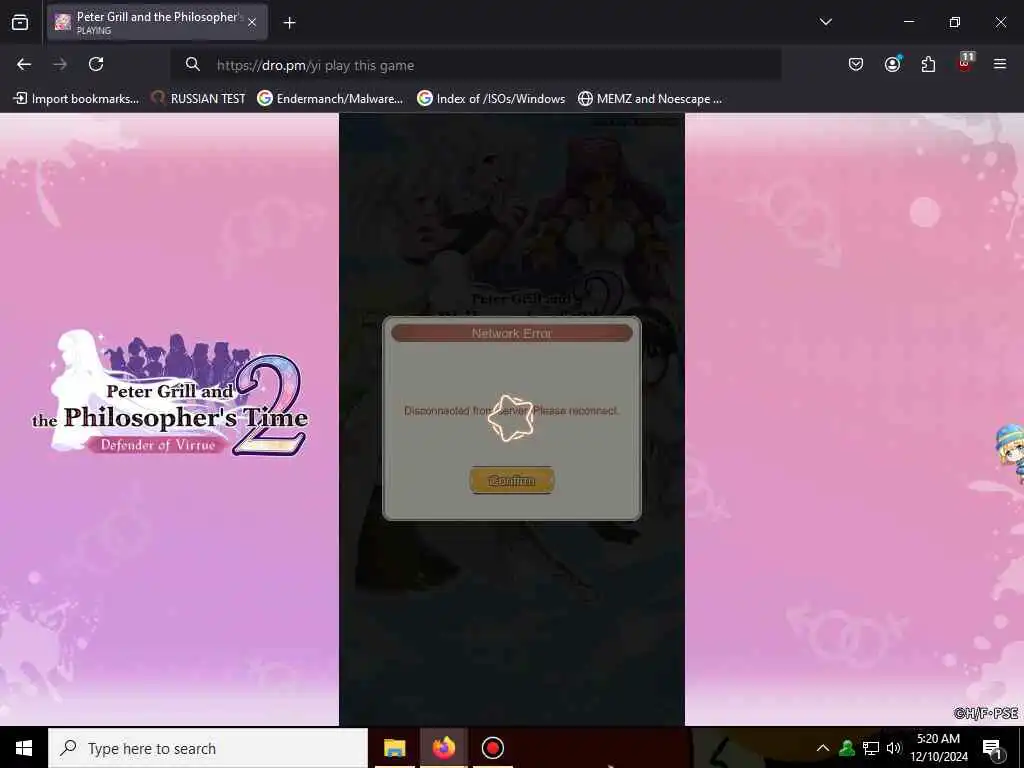
Task: Click the Firefox taskbar icon
Action: pyautogui.click(x=443, y=748)
